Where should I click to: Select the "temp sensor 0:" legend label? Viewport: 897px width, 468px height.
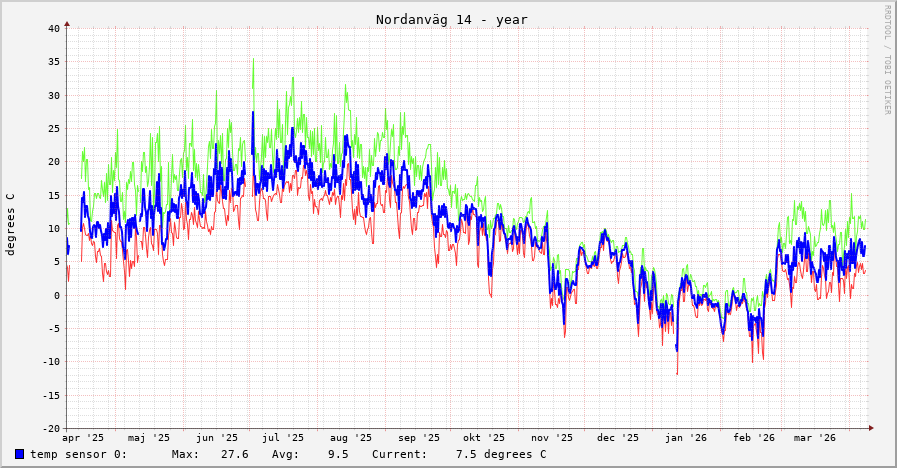tap(78, 454)
